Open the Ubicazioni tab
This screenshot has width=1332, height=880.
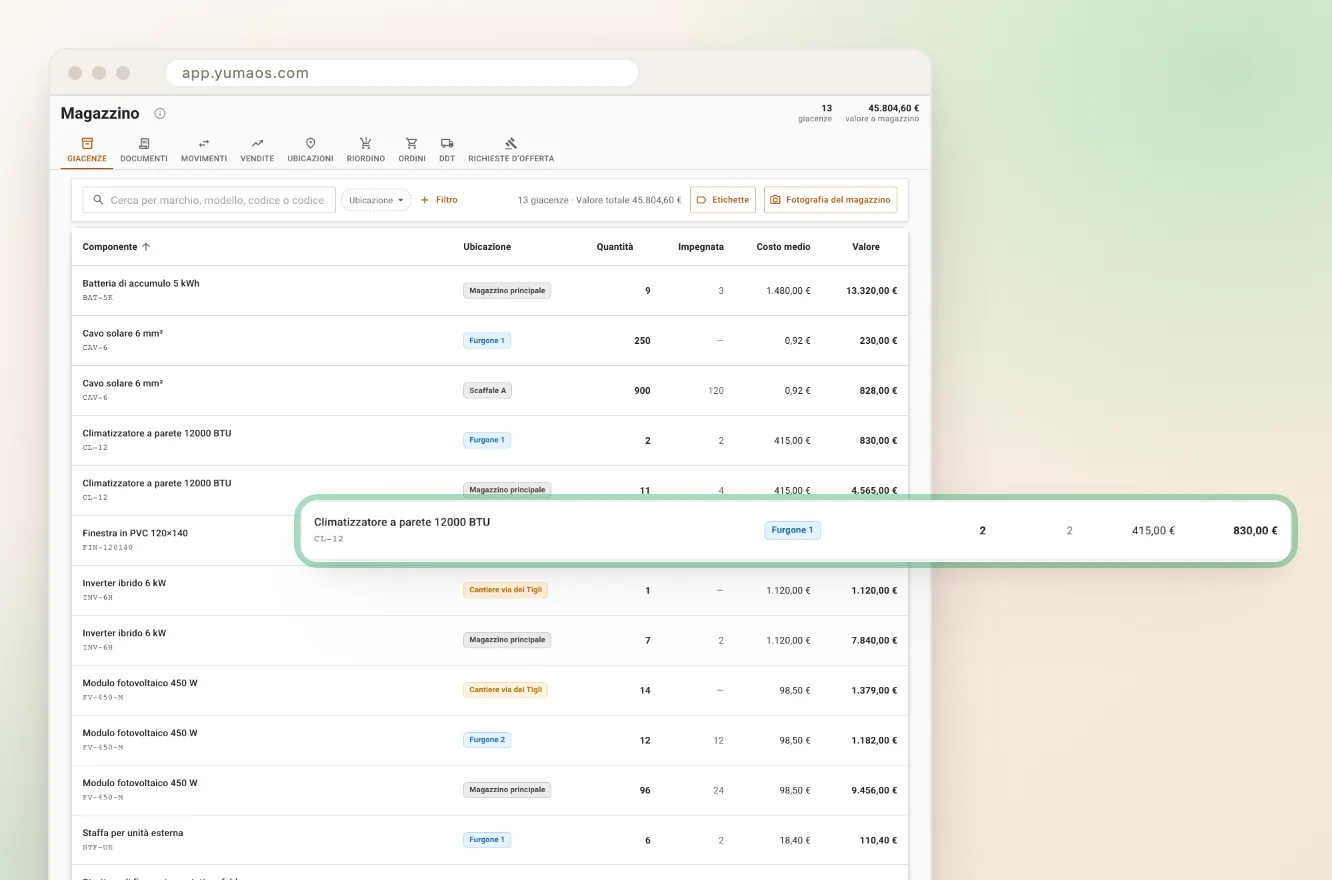click(310, 151)
